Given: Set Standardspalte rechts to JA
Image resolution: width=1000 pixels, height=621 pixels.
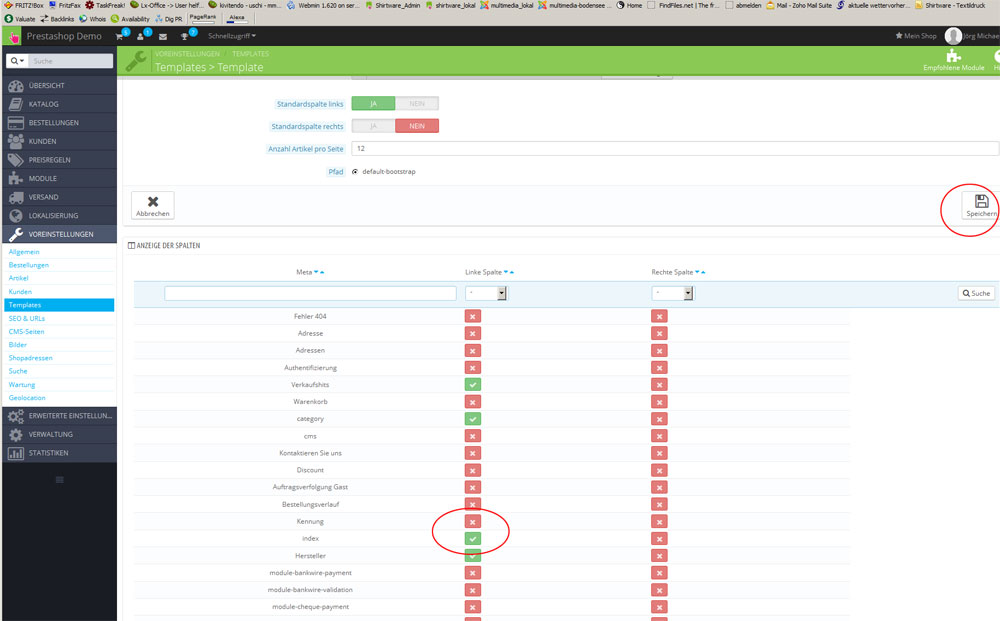Looking at the screenshot, I should tap(373, 126).
